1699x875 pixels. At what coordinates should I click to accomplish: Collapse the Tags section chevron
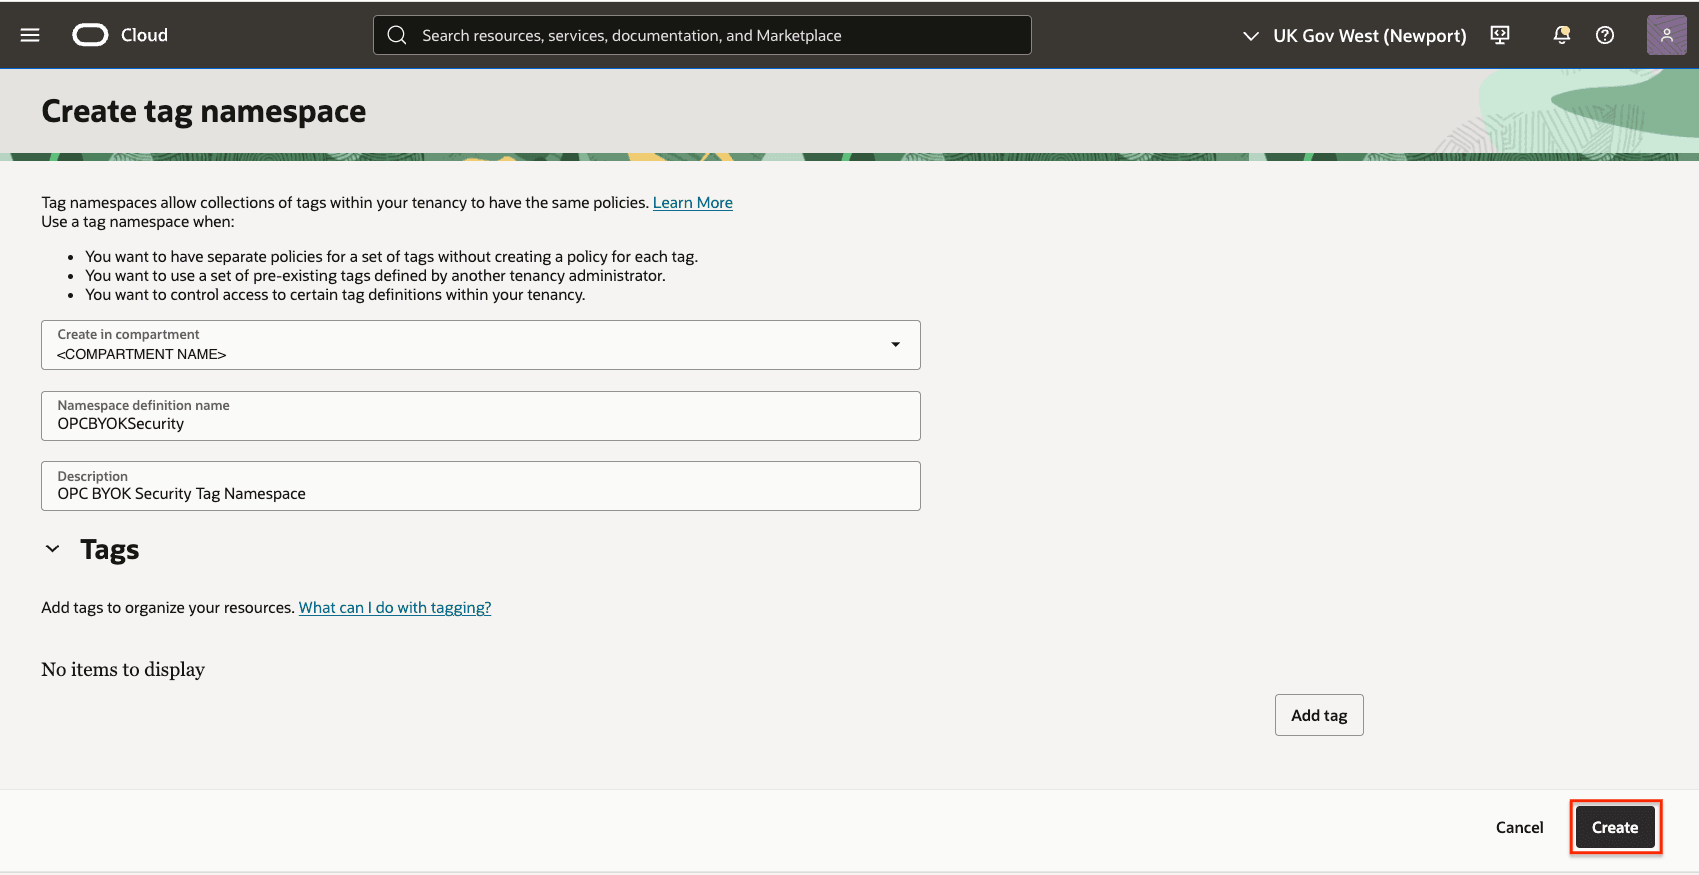53,549
